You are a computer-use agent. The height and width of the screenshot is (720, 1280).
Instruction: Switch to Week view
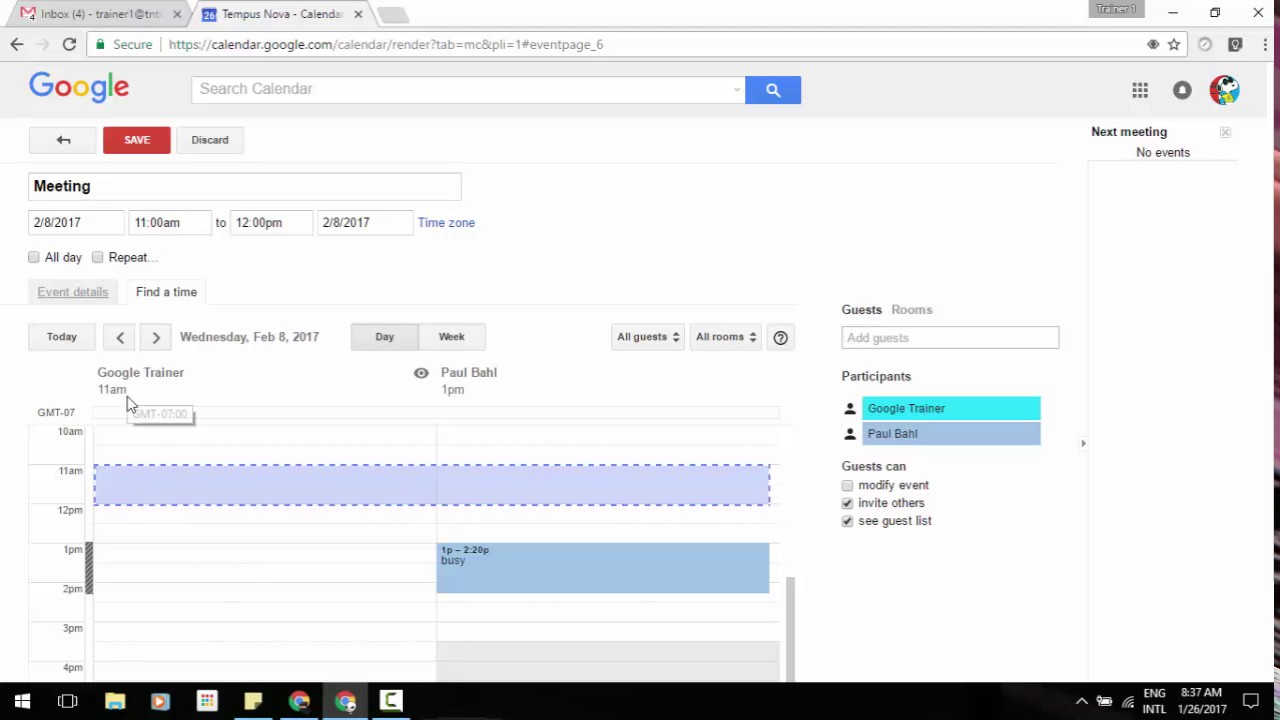451,337
